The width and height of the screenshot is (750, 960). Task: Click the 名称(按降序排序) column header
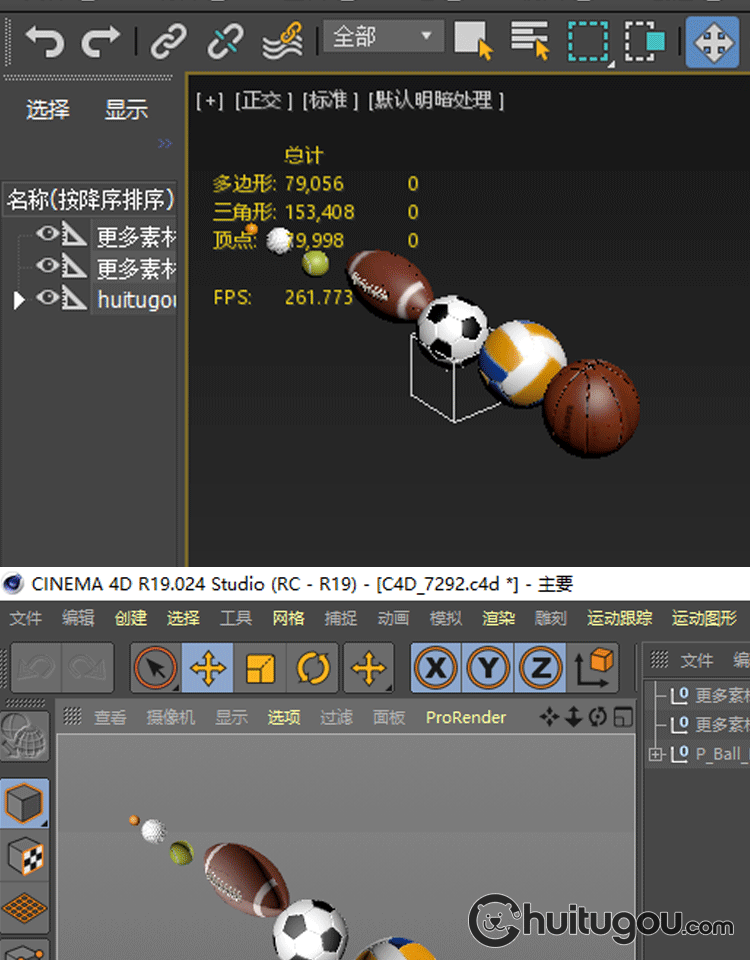[90, 199]
